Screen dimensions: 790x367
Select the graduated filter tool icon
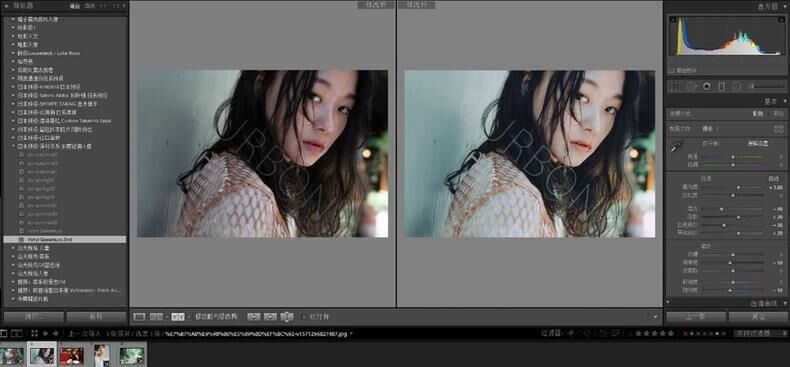(x=721, y=87)
